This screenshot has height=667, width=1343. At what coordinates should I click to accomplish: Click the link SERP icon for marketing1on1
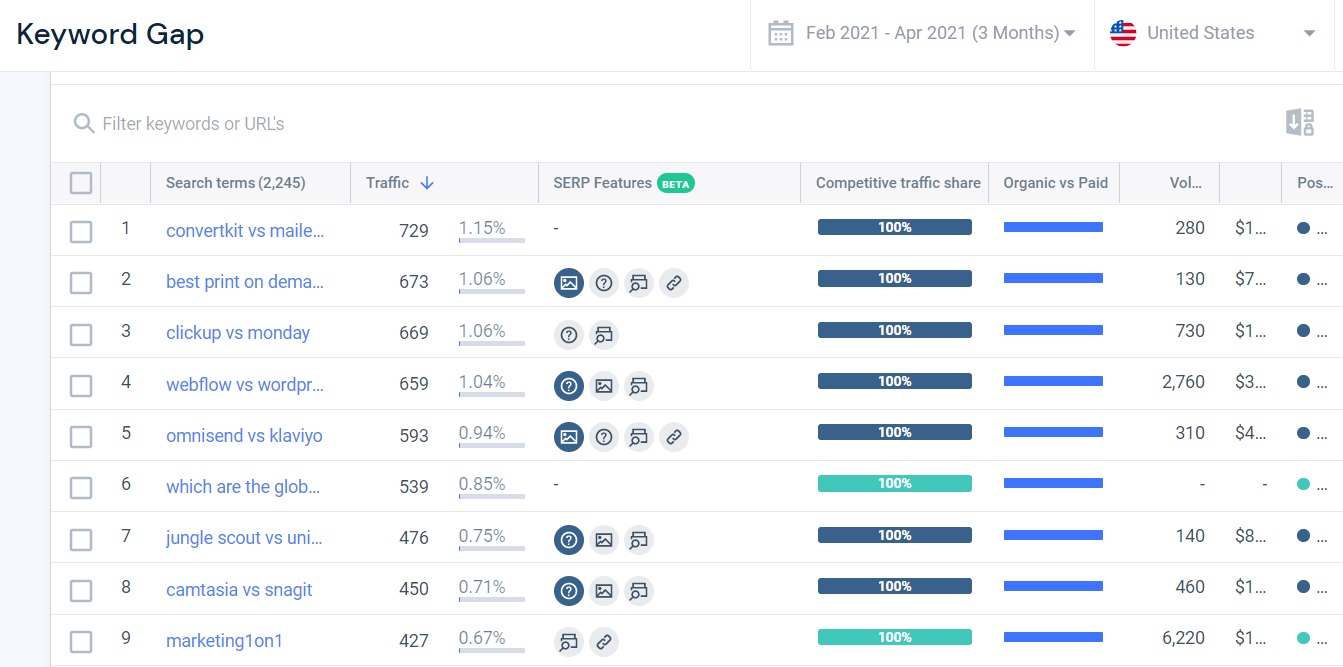pos(604,642)
